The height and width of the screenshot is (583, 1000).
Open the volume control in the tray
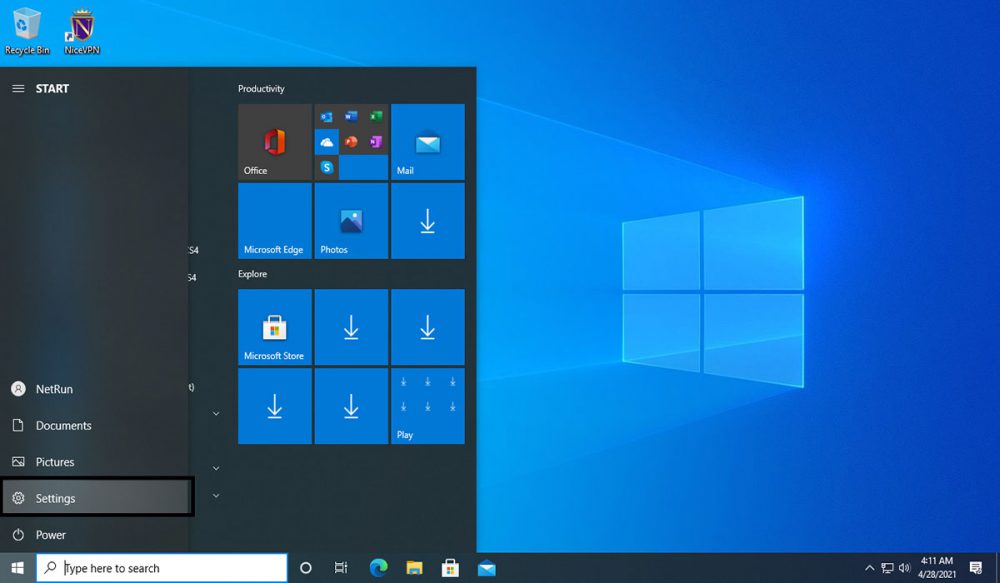[x=904, y=568]
